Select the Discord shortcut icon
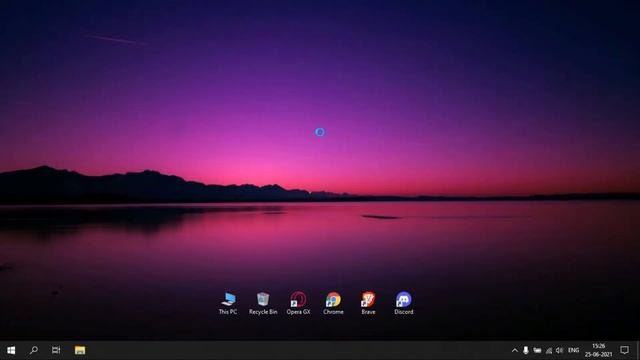Viewport: 640px width, 360px height. coord(404,303)
